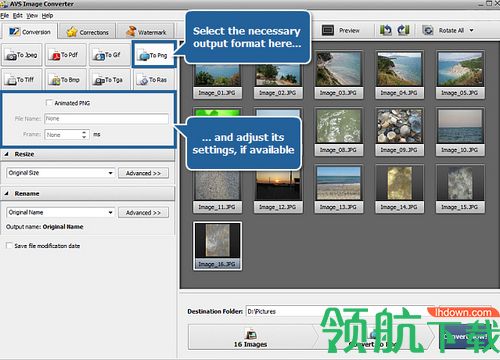The height and width of the screenshot is (360, 500).
Task: Open the Original Name dropdown
Action: [x=60, y=212]
